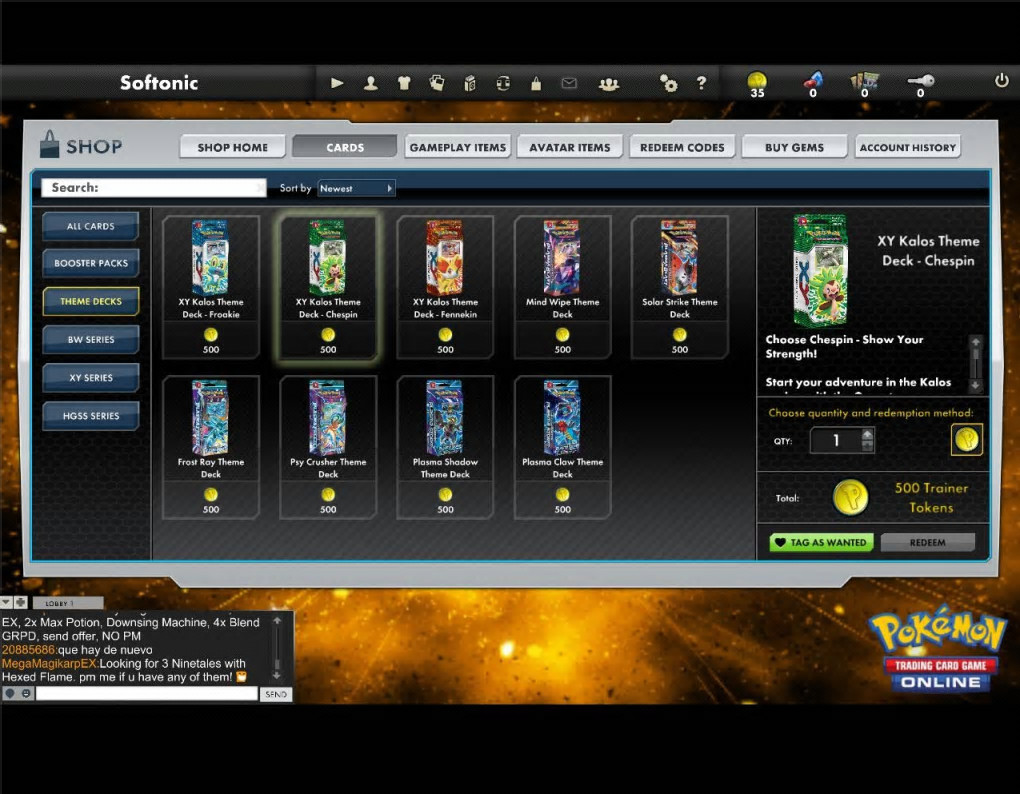The width and height of the screenshot is (1020, 794).
Task: Switch to Gameplay Items tab
Action: click(457, 147)
